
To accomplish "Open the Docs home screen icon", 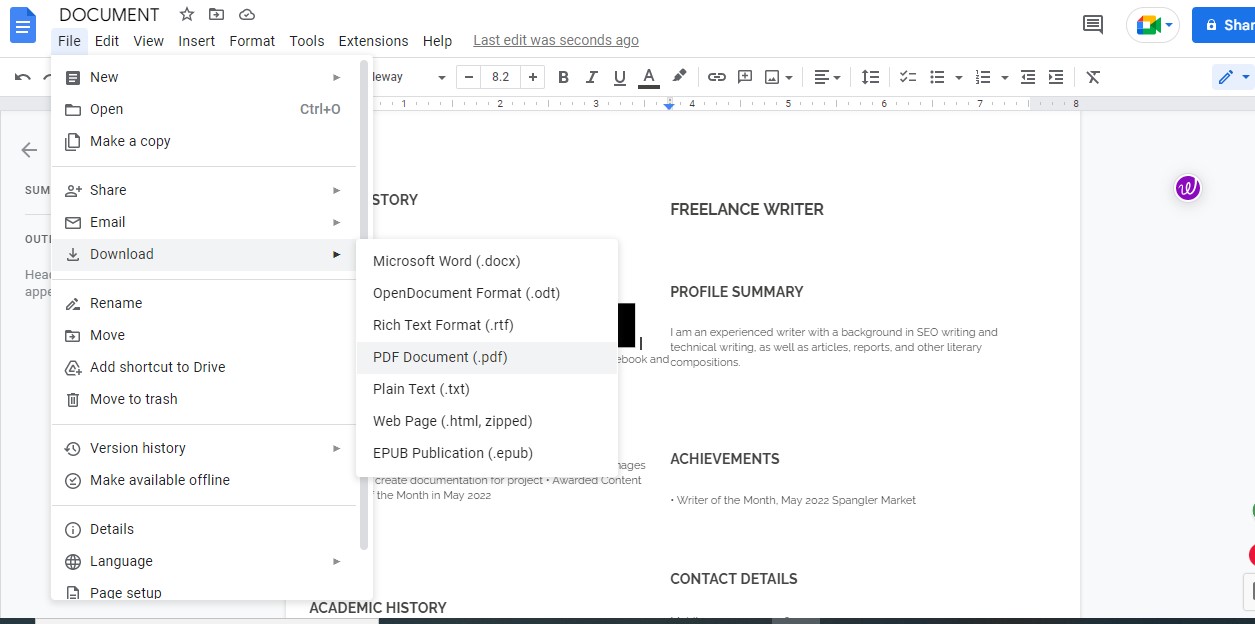I will (x=22, y=25).
